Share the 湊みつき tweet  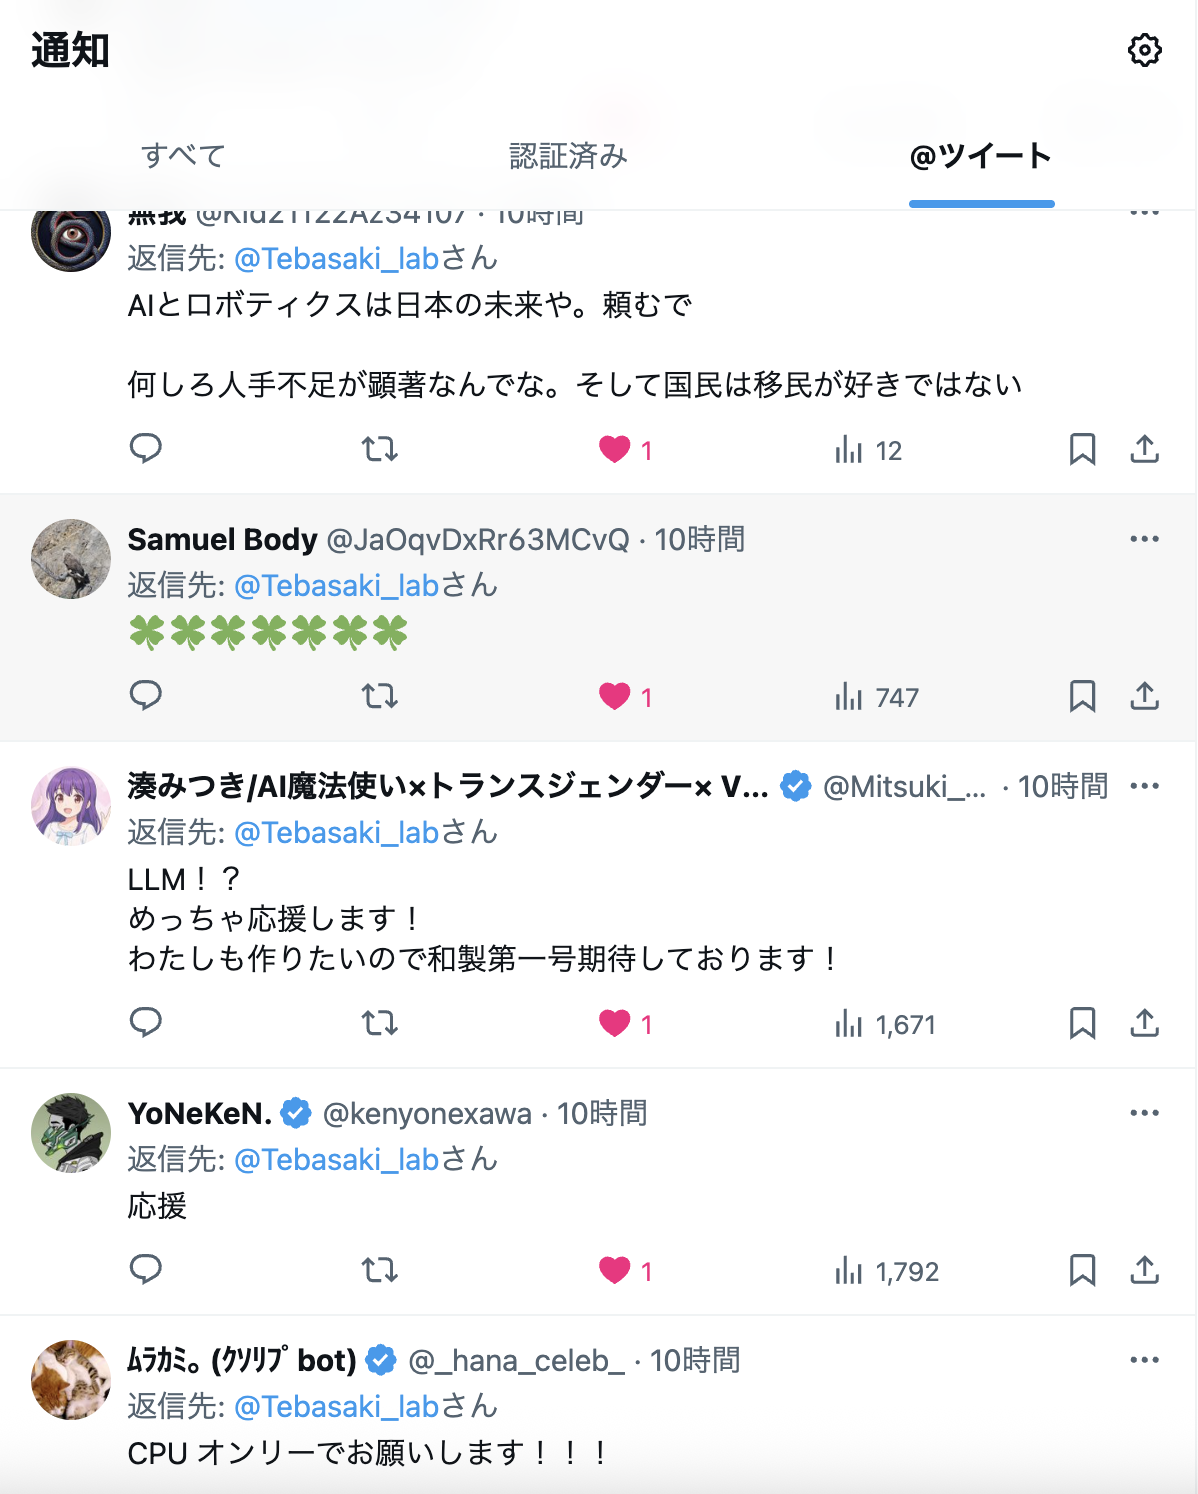coord(1144,1023)
